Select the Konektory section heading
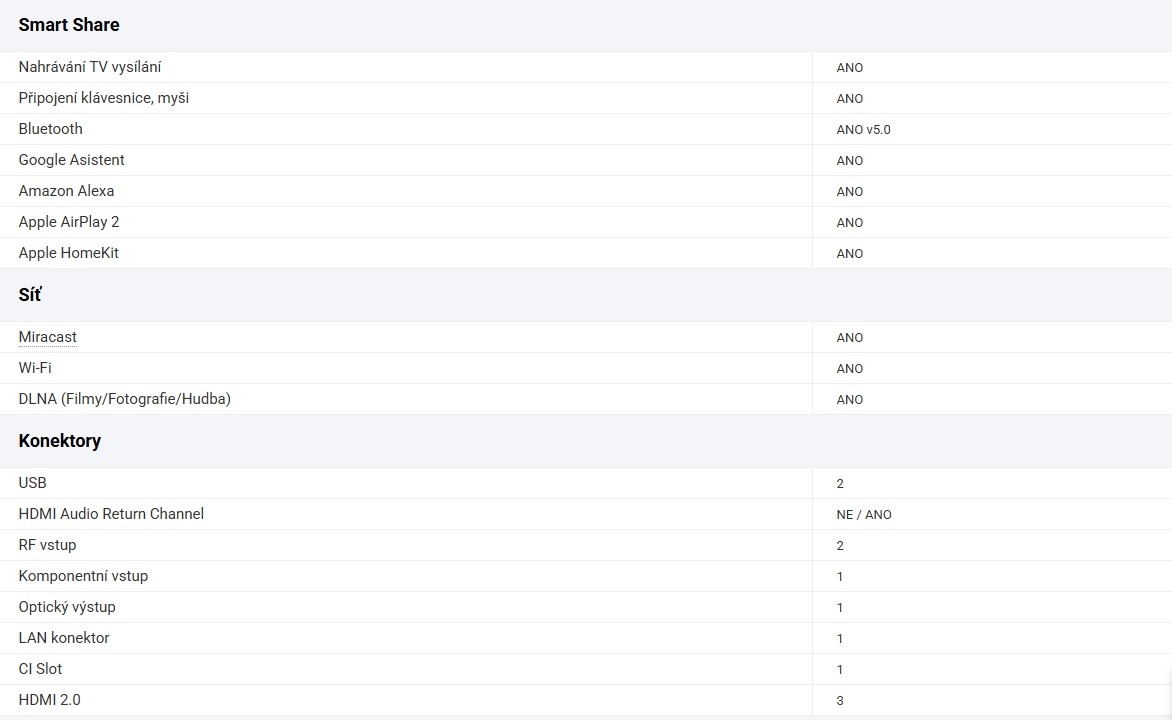 point(60,440)
